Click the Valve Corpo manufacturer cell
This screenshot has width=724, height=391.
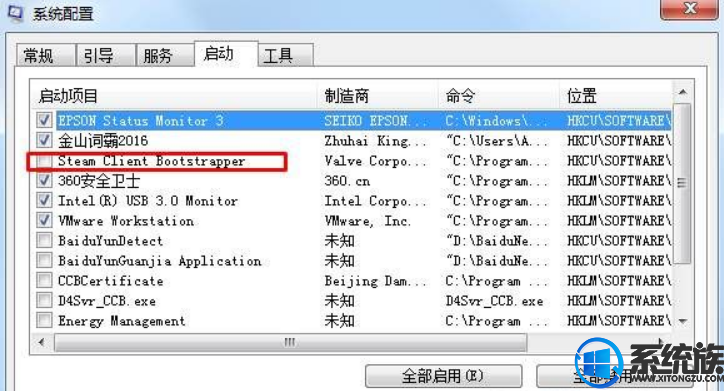coord(375,161)
